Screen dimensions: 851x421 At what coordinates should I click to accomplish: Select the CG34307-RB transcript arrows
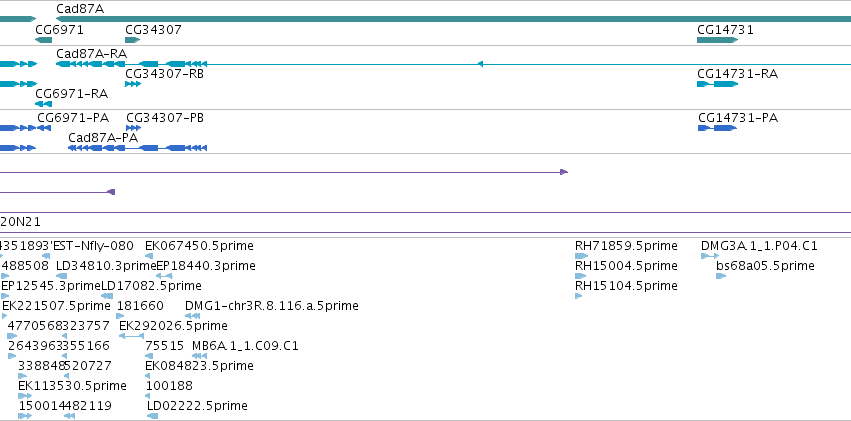(x=132, y=84)
